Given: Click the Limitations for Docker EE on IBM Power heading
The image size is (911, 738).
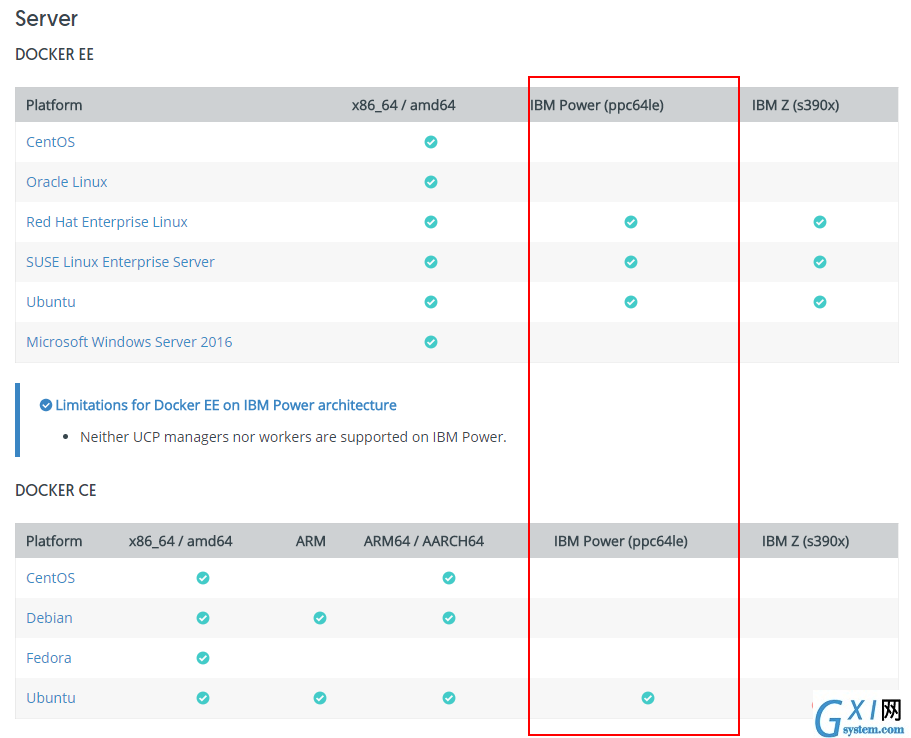Looking at the screenshot, I should pyautogui.click(x=226, y=405).
